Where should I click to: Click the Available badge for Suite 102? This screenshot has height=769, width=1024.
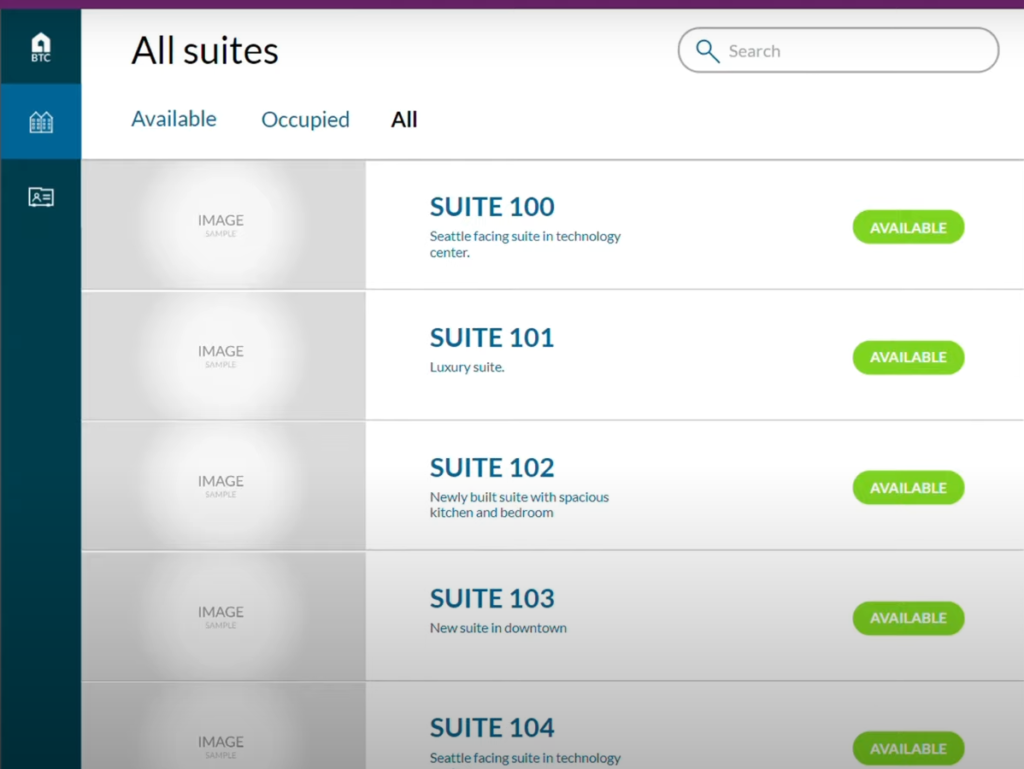[x=908, y=488]
